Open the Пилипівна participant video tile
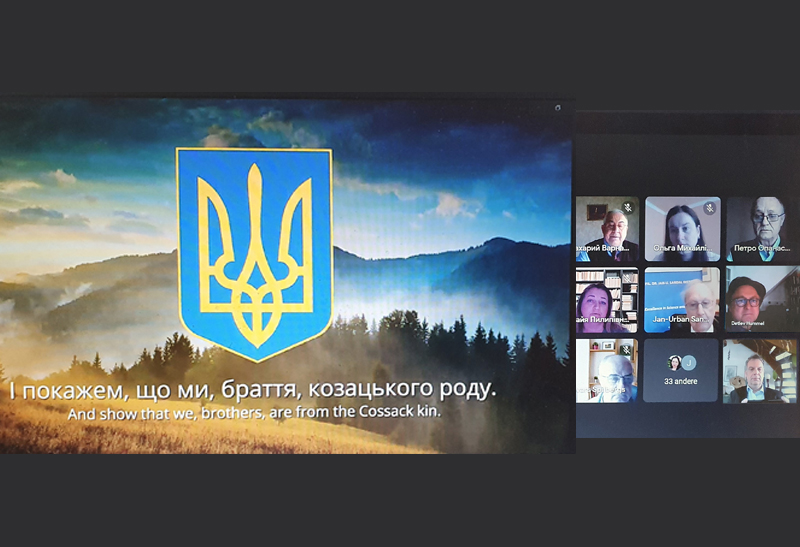The image size is (800, 547). coord(607,300)
